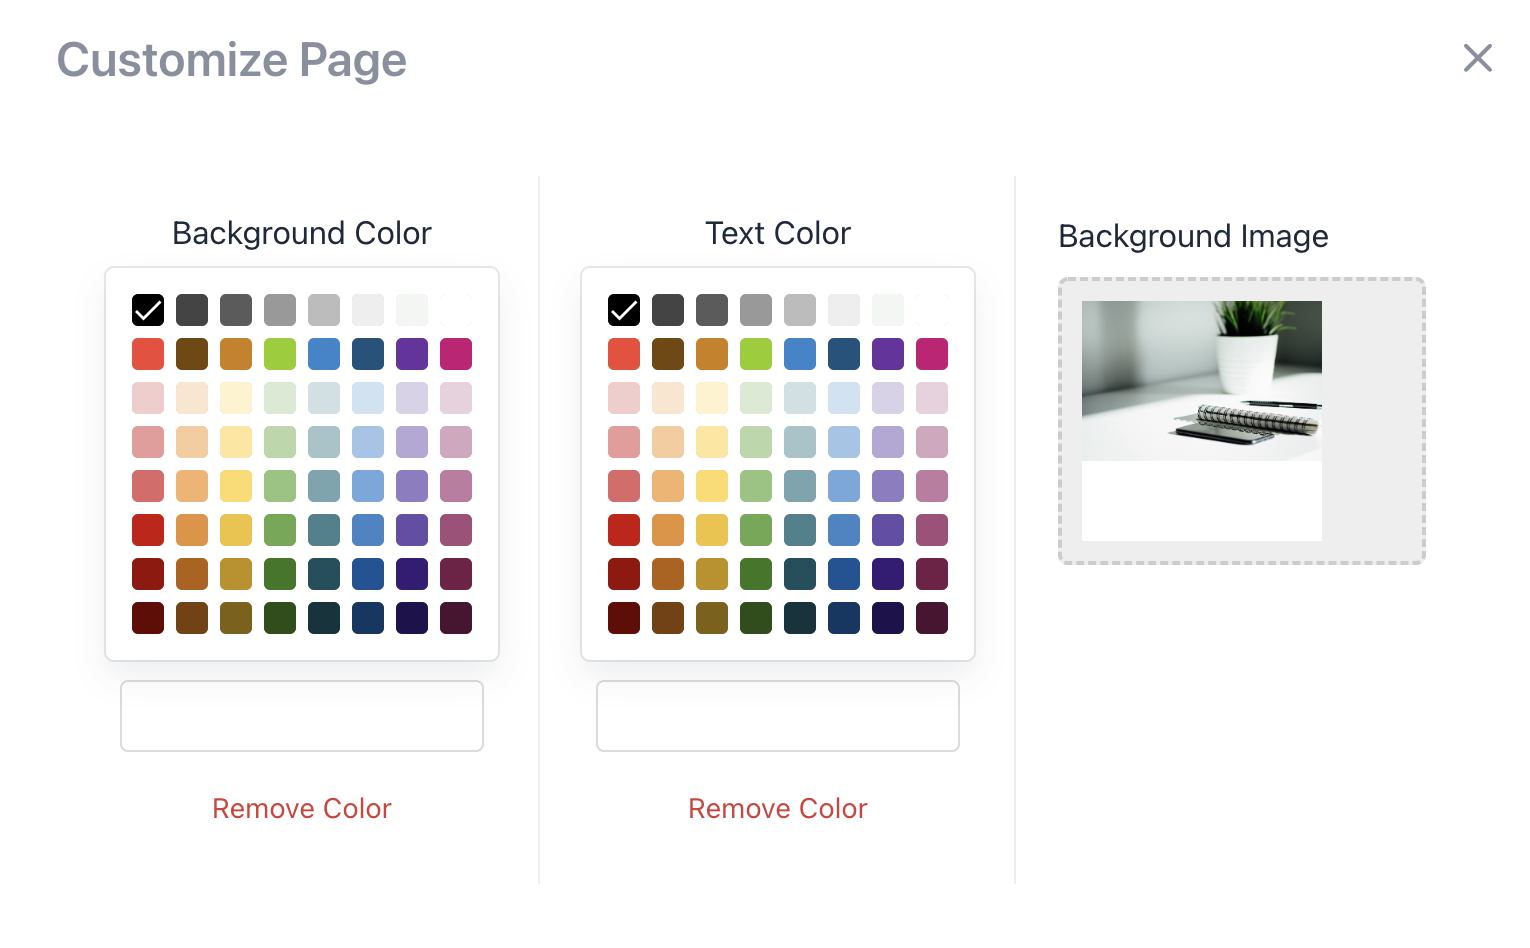
Task: Focus the Background Color hex input field
Action: pos(302,716)
